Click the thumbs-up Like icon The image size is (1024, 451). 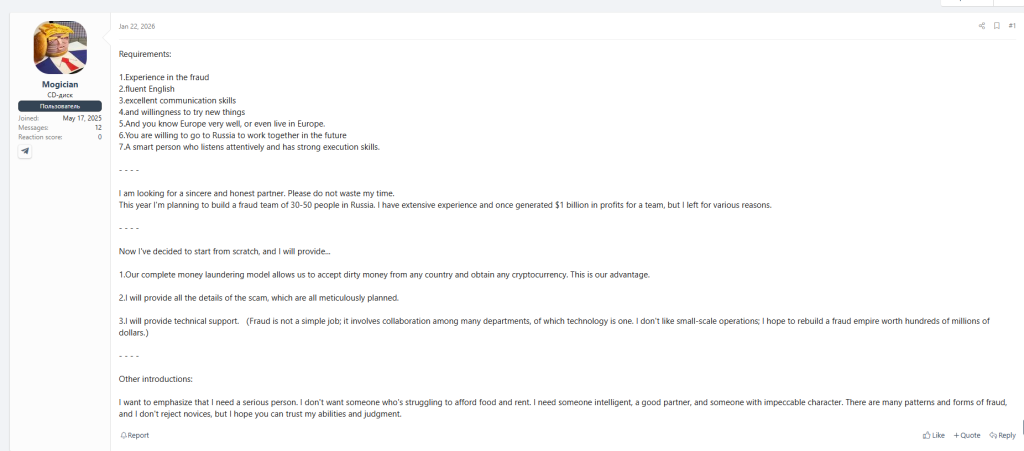click(927, 435)
